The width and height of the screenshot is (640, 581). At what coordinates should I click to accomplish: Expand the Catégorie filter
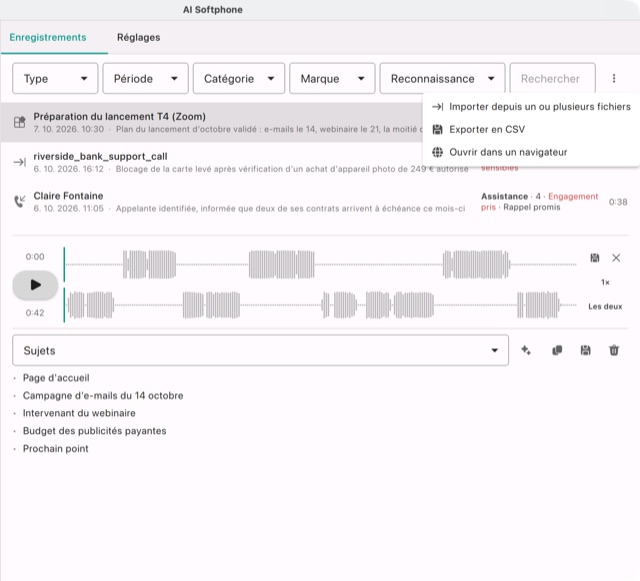point(239,78)
